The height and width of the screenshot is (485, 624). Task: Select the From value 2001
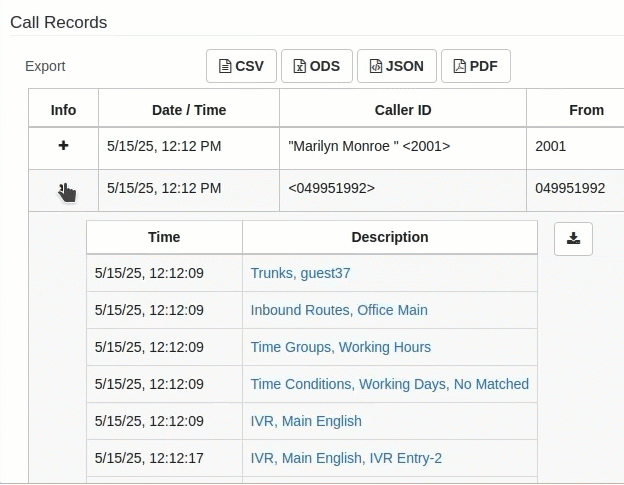(x=550, y=146)
